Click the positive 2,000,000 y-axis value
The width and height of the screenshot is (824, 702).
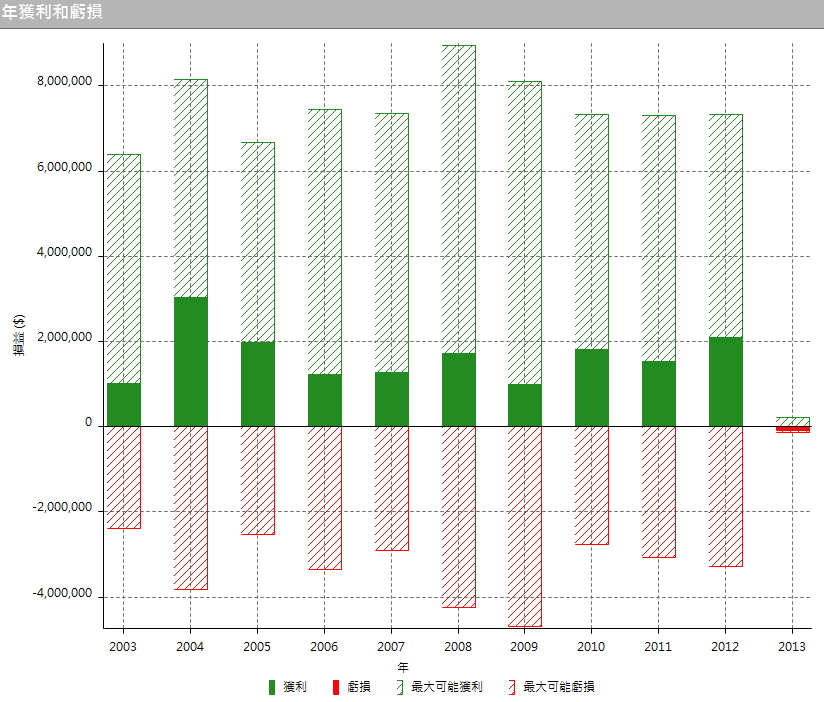[64, 338]
